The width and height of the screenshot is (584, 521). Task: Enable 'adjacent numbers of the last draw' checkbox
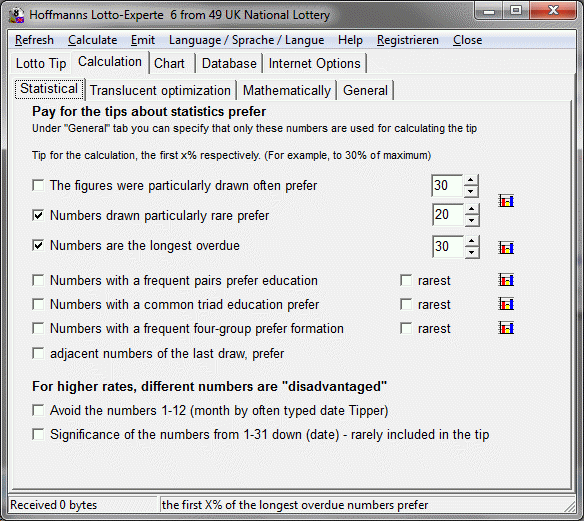[38, 353]
